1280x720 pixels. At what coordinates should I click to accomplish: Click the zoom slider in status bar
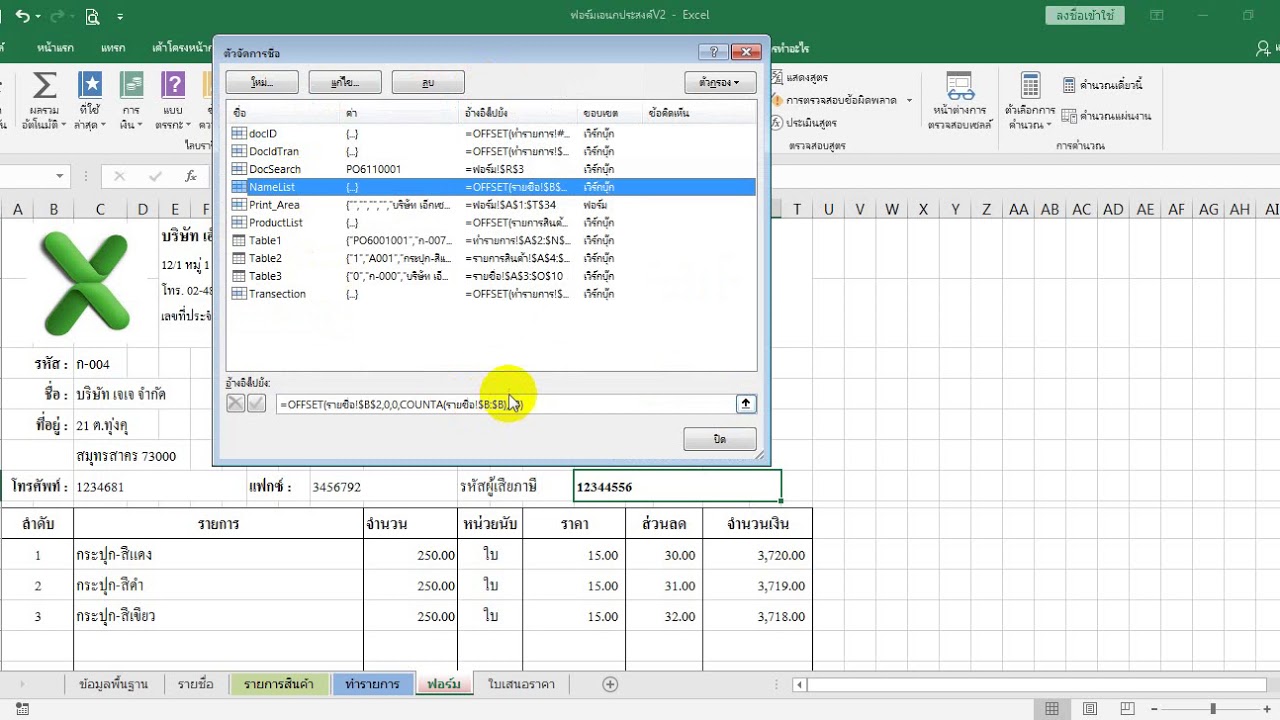coord(1213,709)
